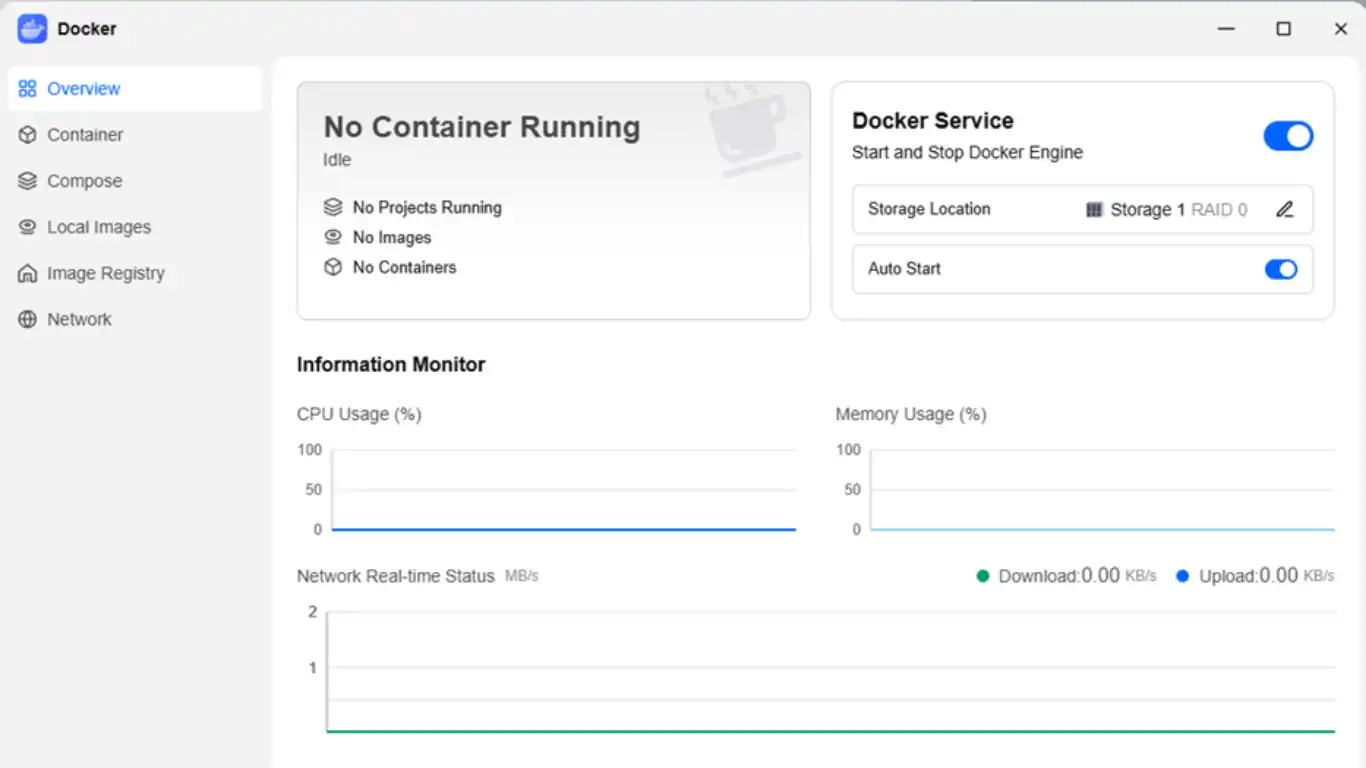
Task: Click the edit pencil for Storage Location
Action: coord(1285,209)
